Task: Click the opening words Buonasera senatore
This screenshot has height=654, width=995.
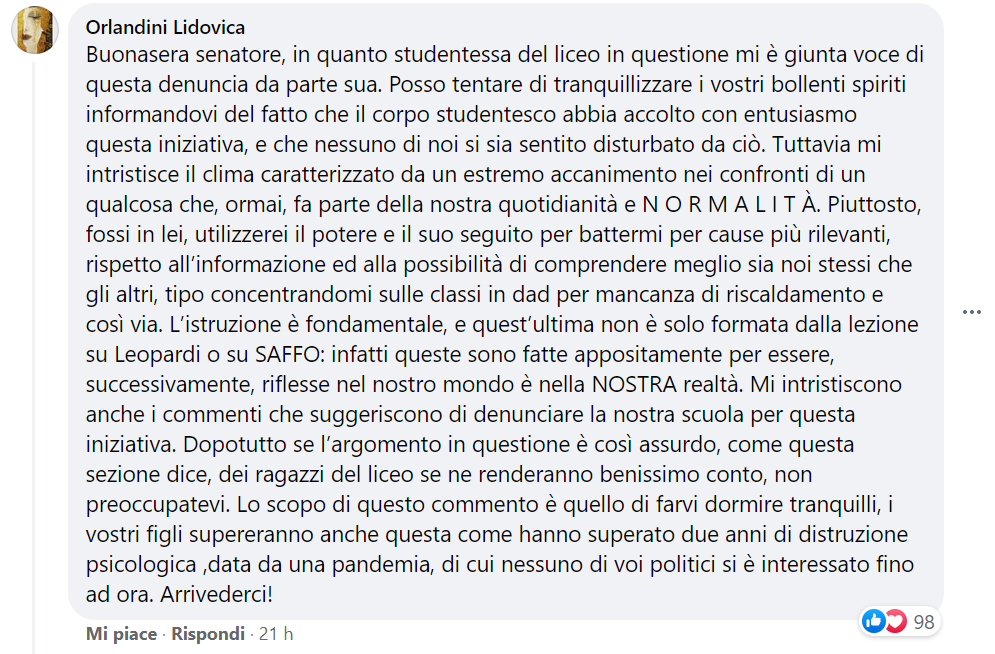Action: (x=185, y=55)
